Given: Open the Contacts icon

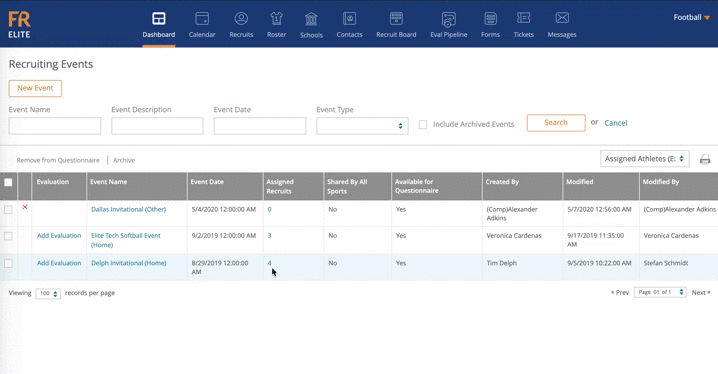Looking at the screenshot, I should pyautogui.click(x=349, y=19).
